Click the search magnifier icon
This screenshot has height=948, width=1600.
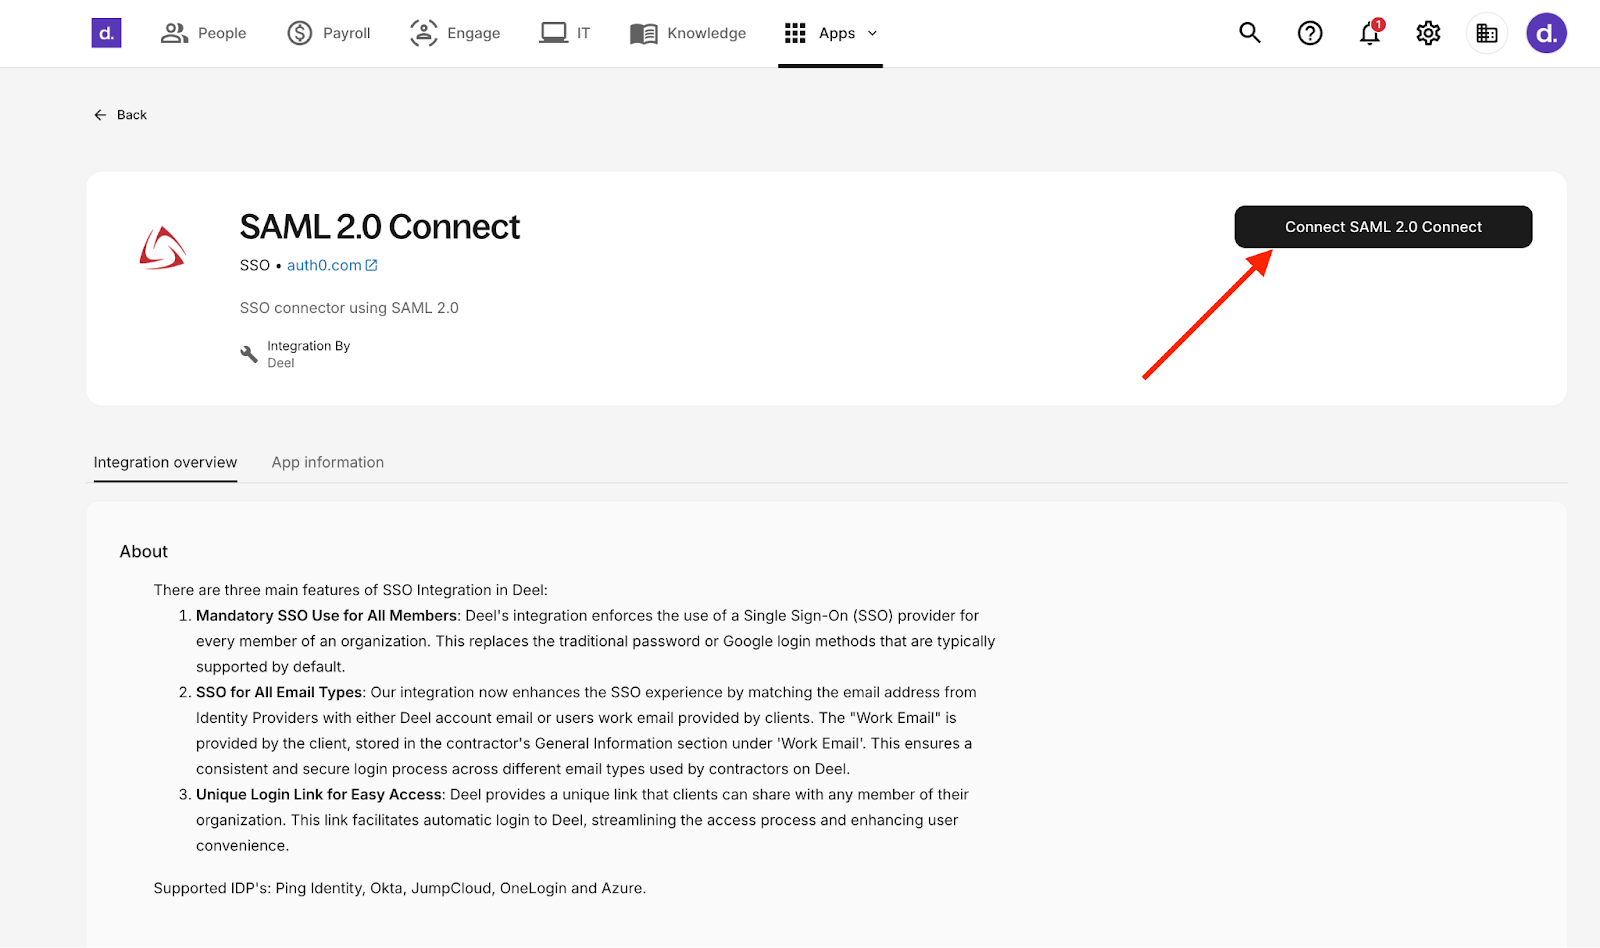[x=1250, y=33]
